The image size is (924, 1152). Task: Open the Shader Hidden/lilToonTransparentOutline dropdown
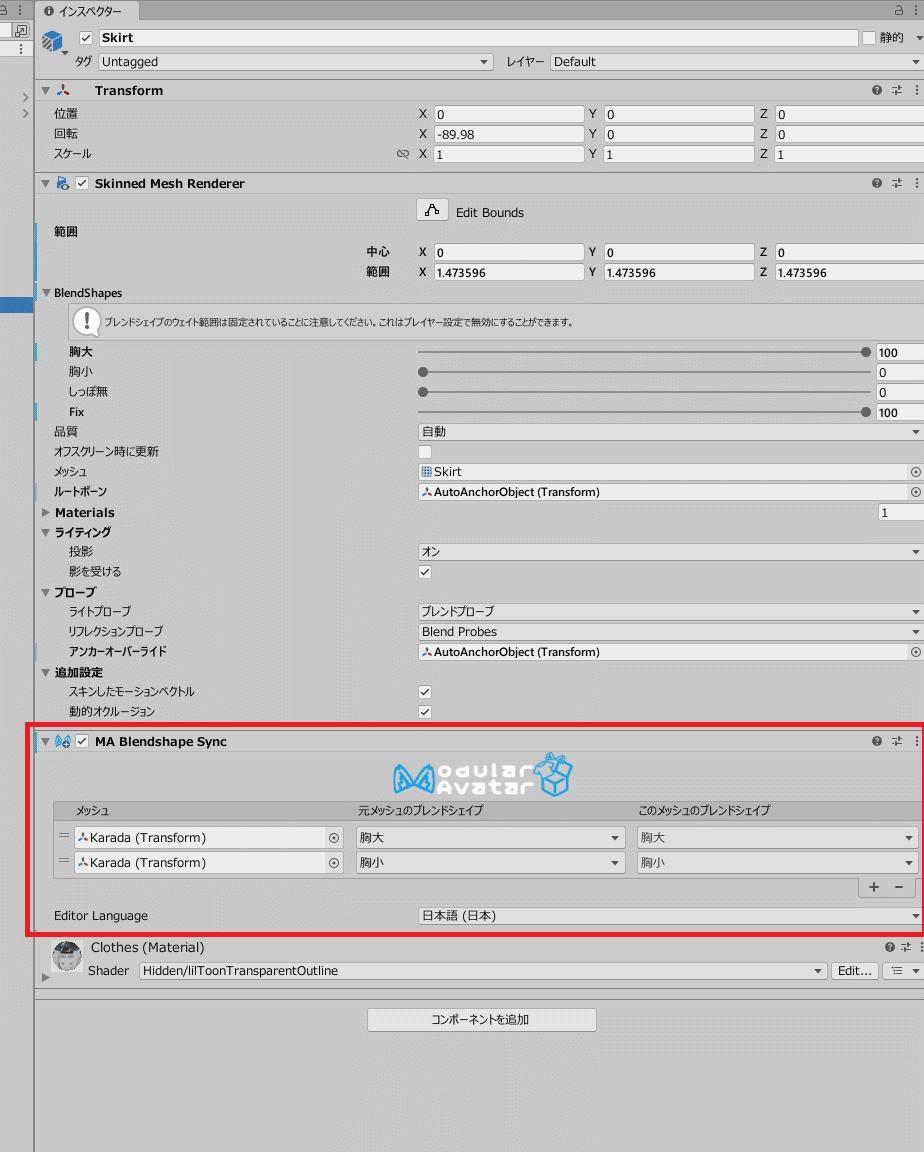(x=483, y=971)
